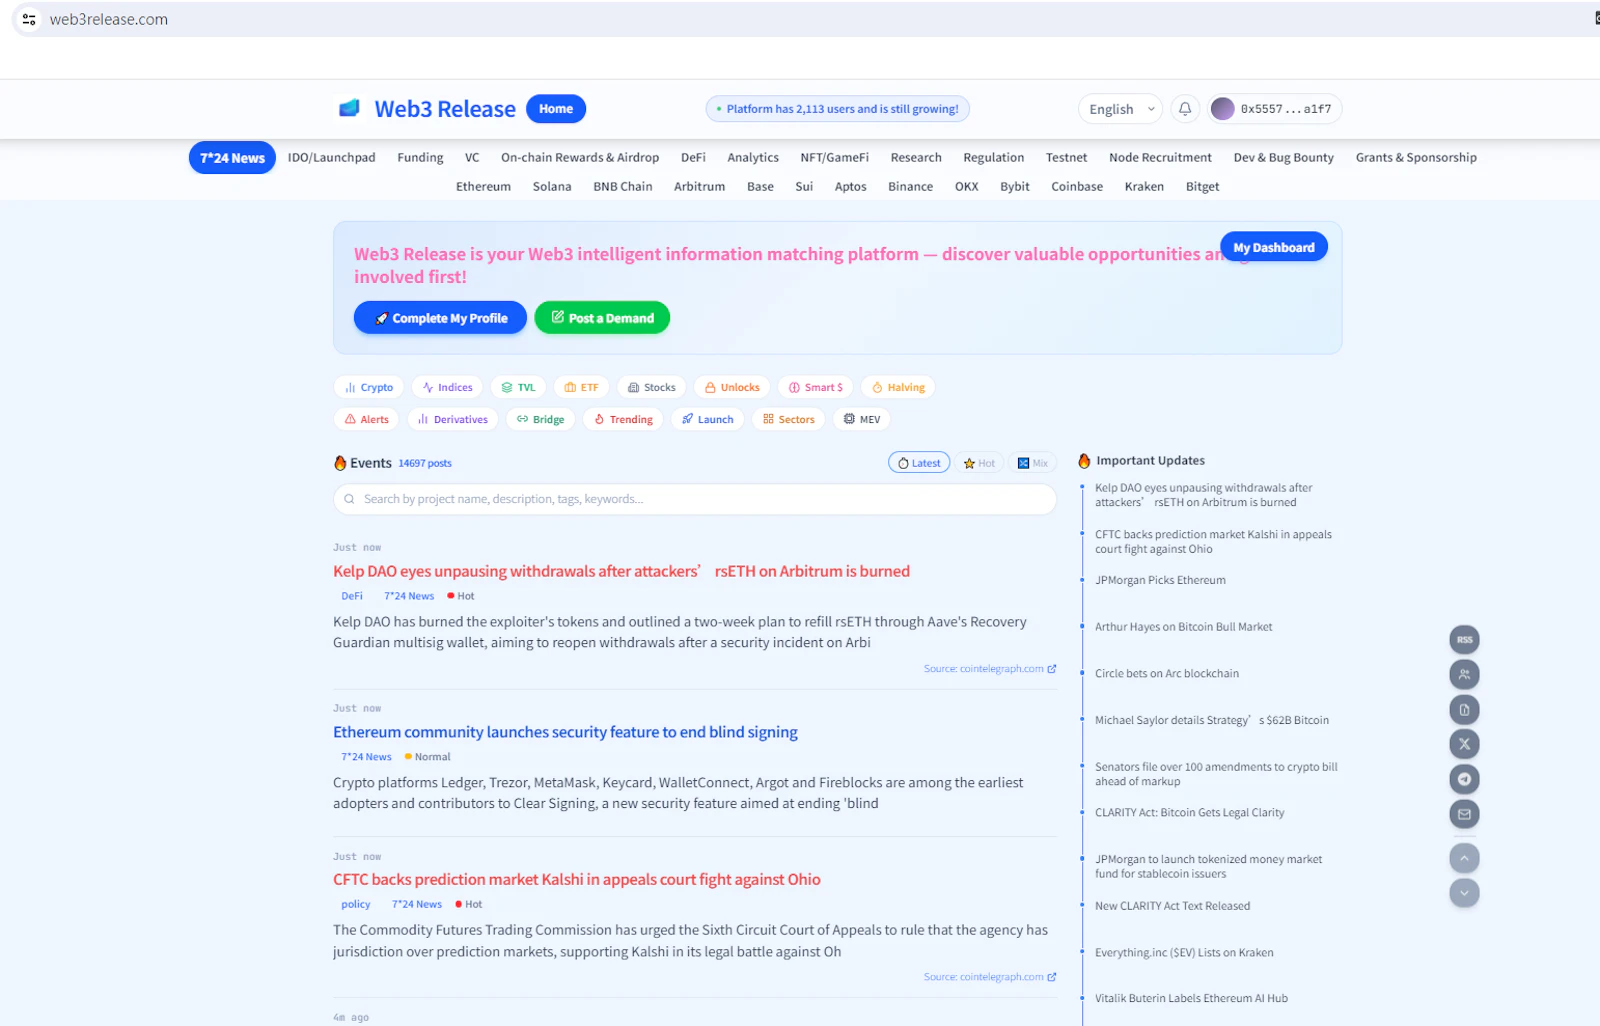Click the DeFi tag on Kelp DAO article
The image size is (1600, 1026).
click(x=352, y=596)
